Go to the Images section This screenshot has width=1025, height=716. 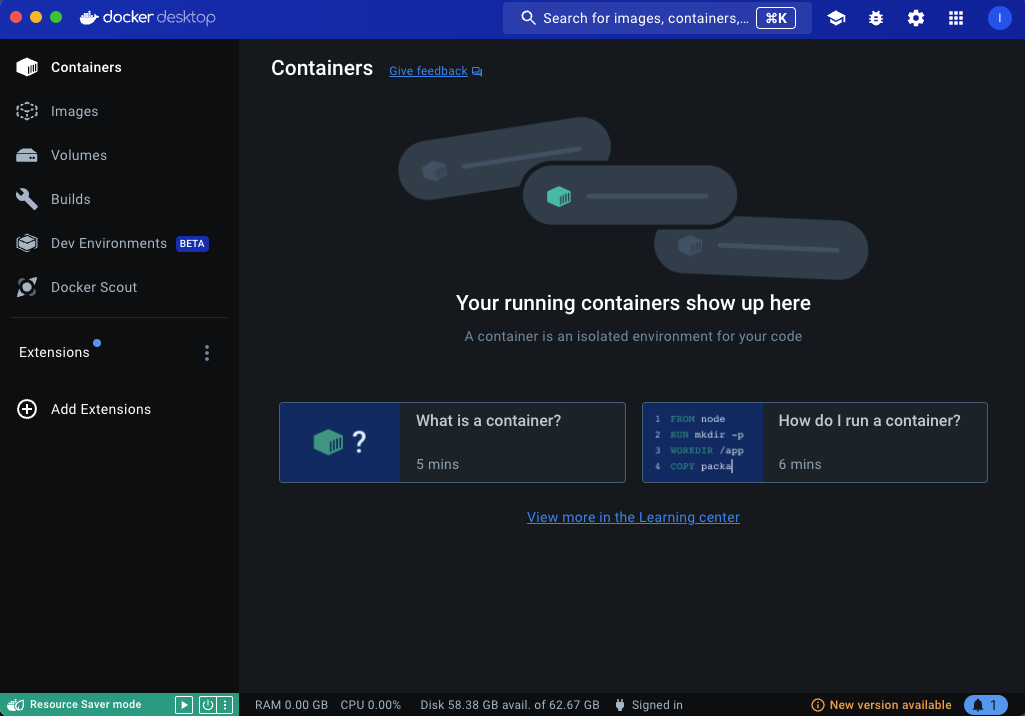[x=75, y=111]
